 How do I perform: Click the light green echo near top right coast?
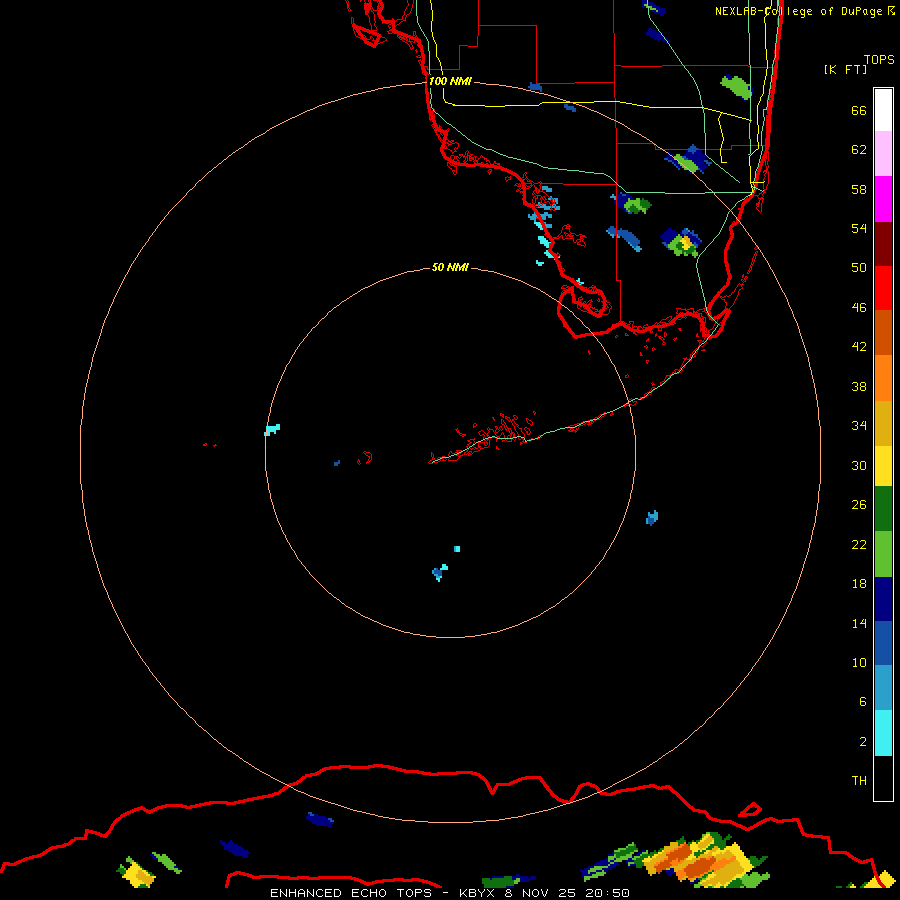pos(736,87)
